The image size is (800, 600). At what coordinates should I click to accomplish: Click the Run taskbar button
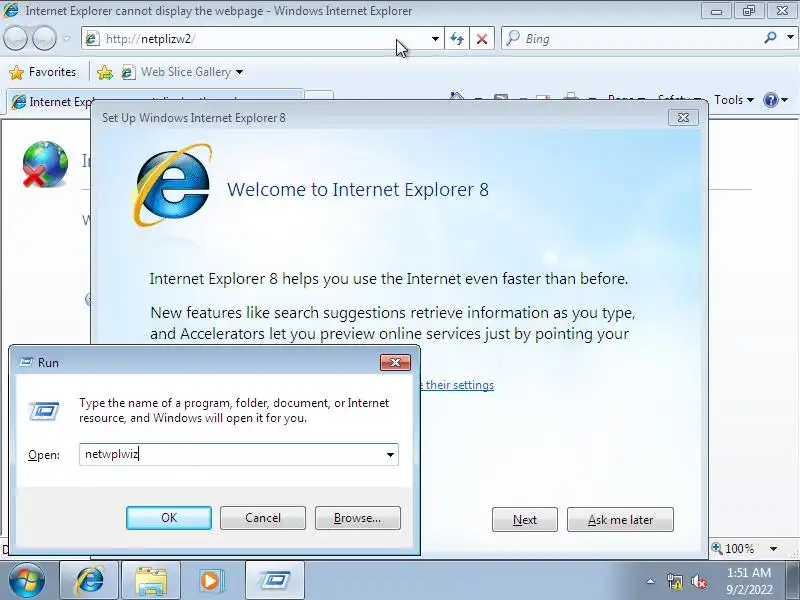pyautogui.click(x=274, y=580)
